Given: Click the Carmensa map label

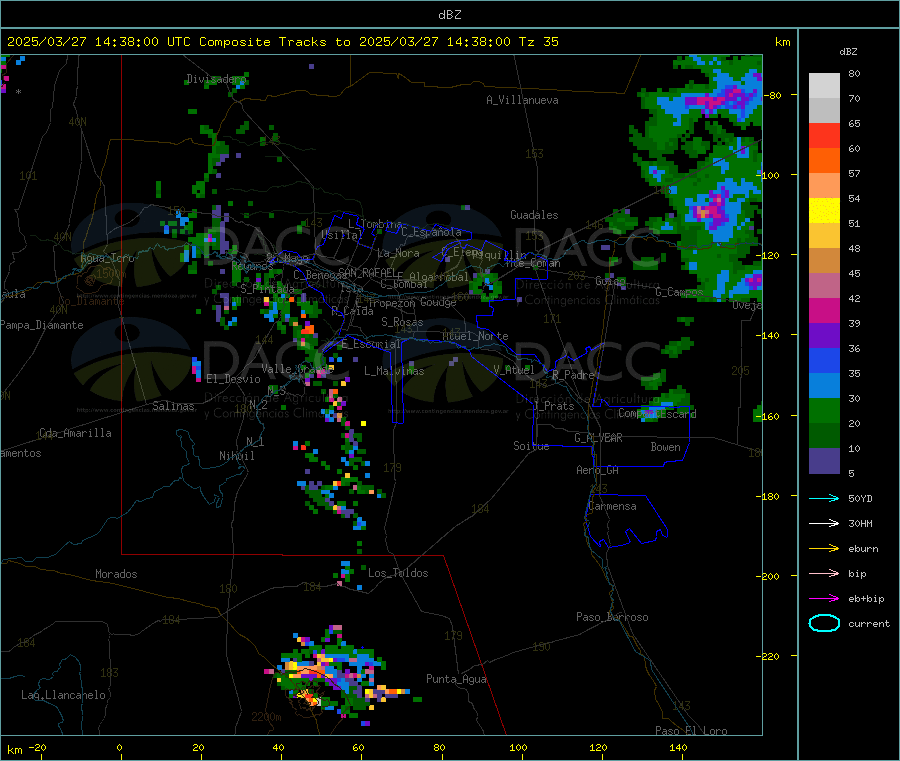Looking at the screenshot, I should [612, 506].
